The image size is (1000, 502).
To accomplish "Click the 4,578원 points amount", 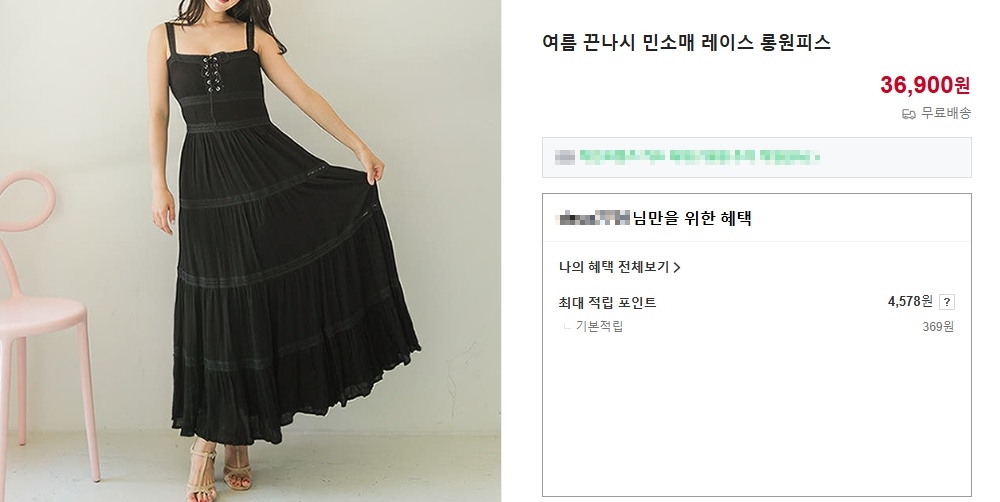I will coord(910,301).
